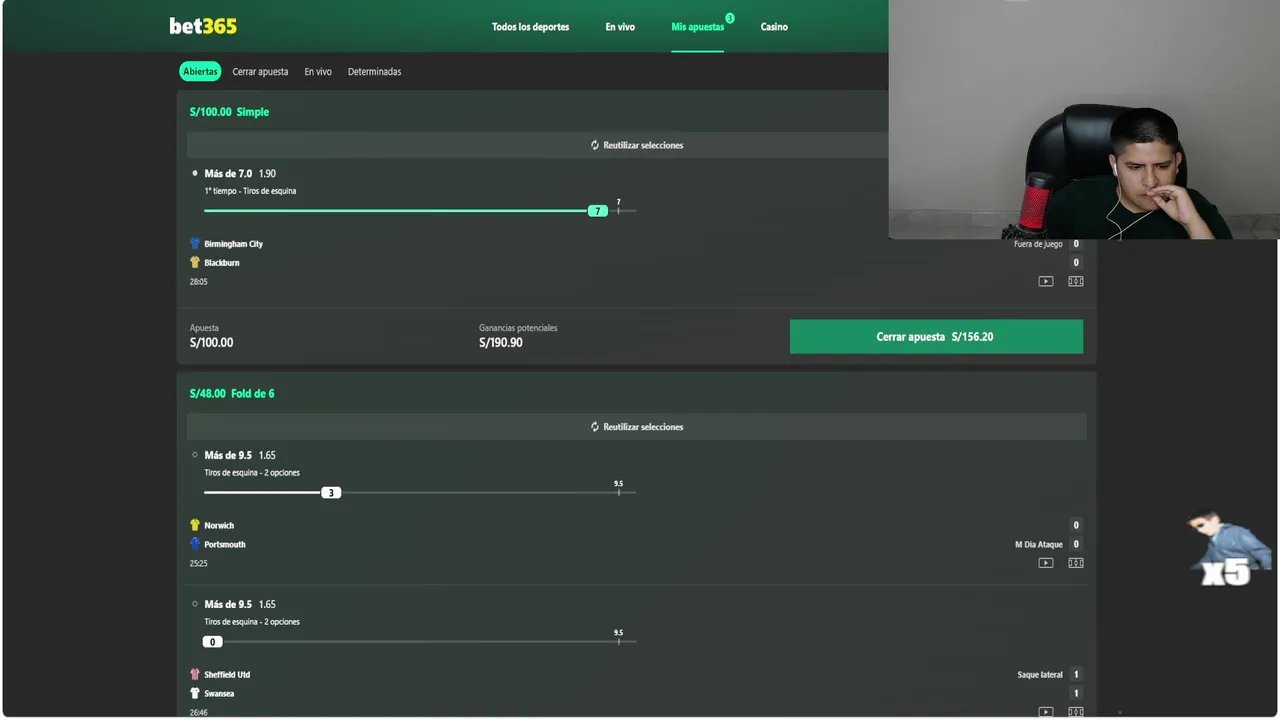Select the Cerrar apuesta filter tab

260,72
